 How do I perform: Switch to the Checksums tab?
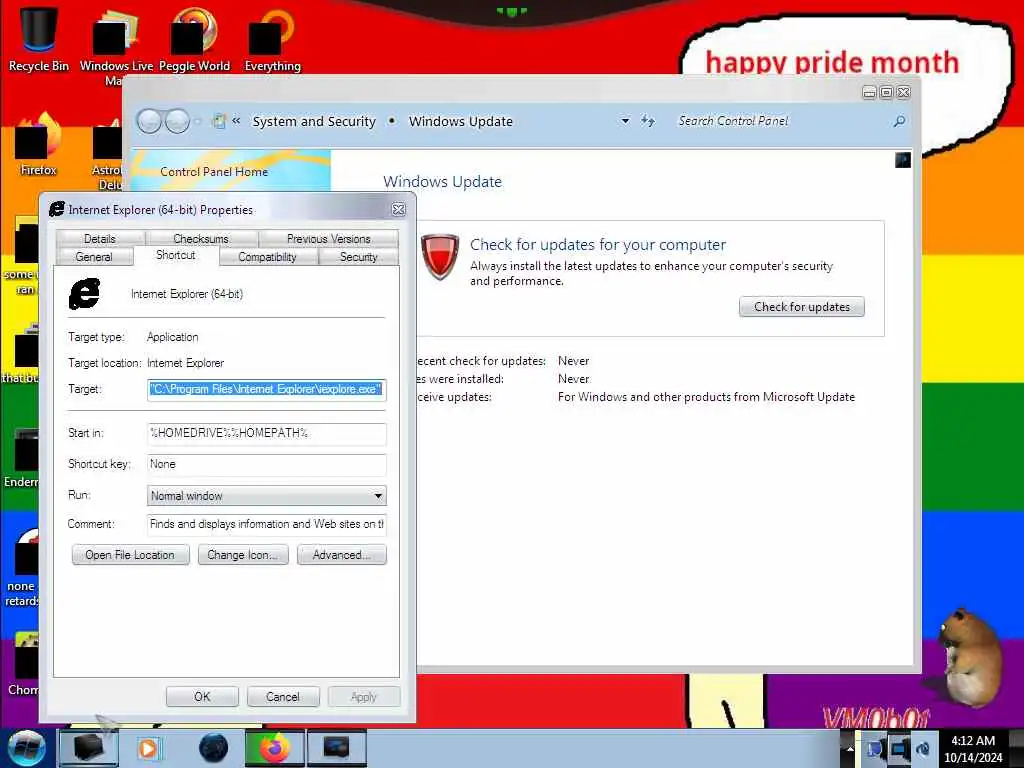point(201,238)
